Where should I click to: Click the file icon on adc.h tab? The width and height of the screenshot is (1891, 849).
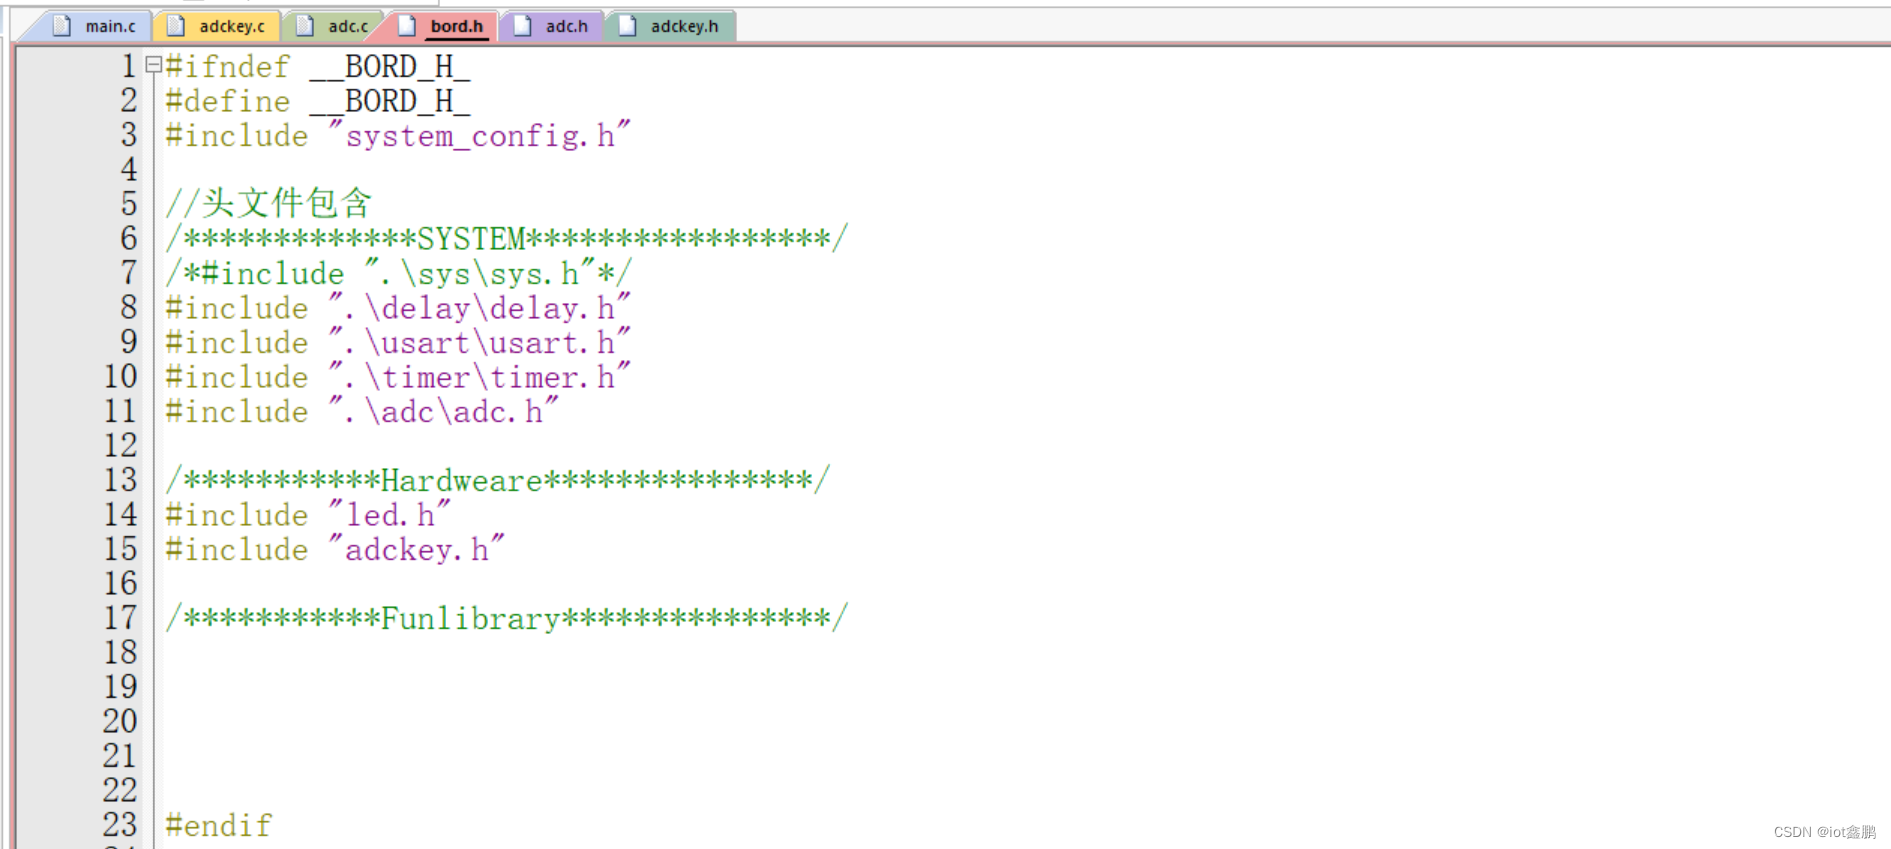[x=522, y=26]
